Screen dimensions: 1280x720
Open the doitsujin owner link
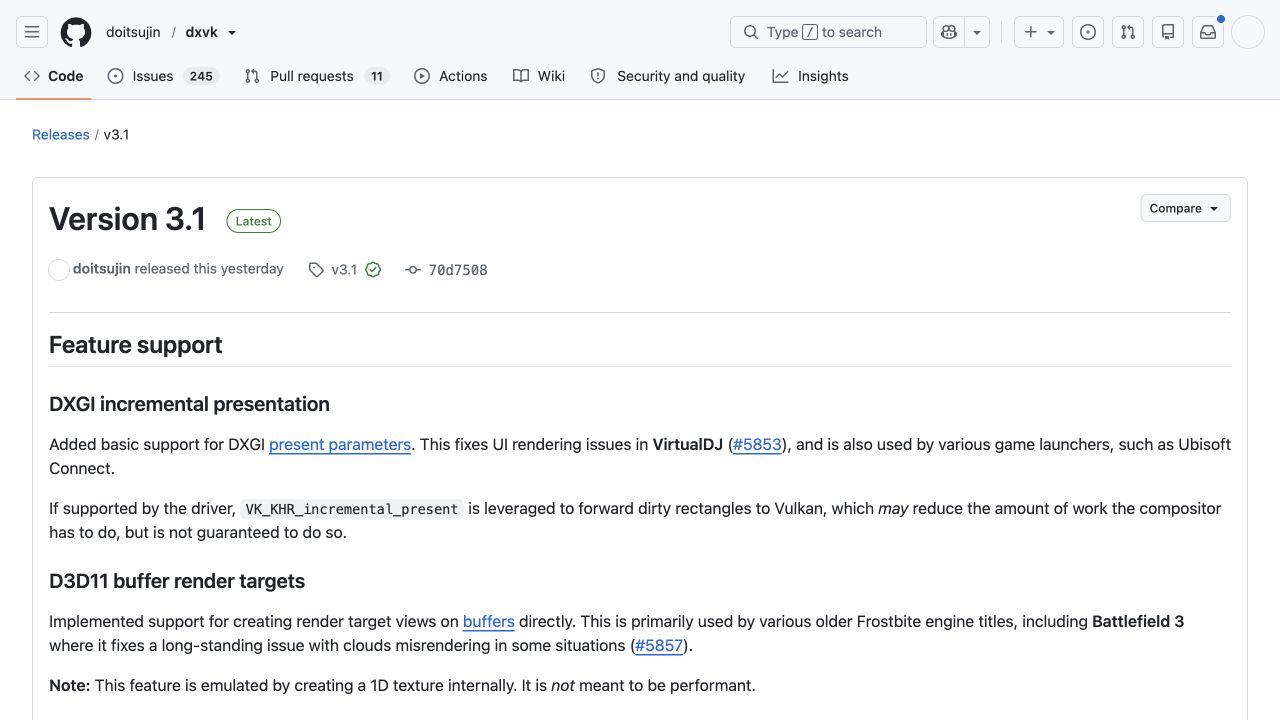(133, 32)
